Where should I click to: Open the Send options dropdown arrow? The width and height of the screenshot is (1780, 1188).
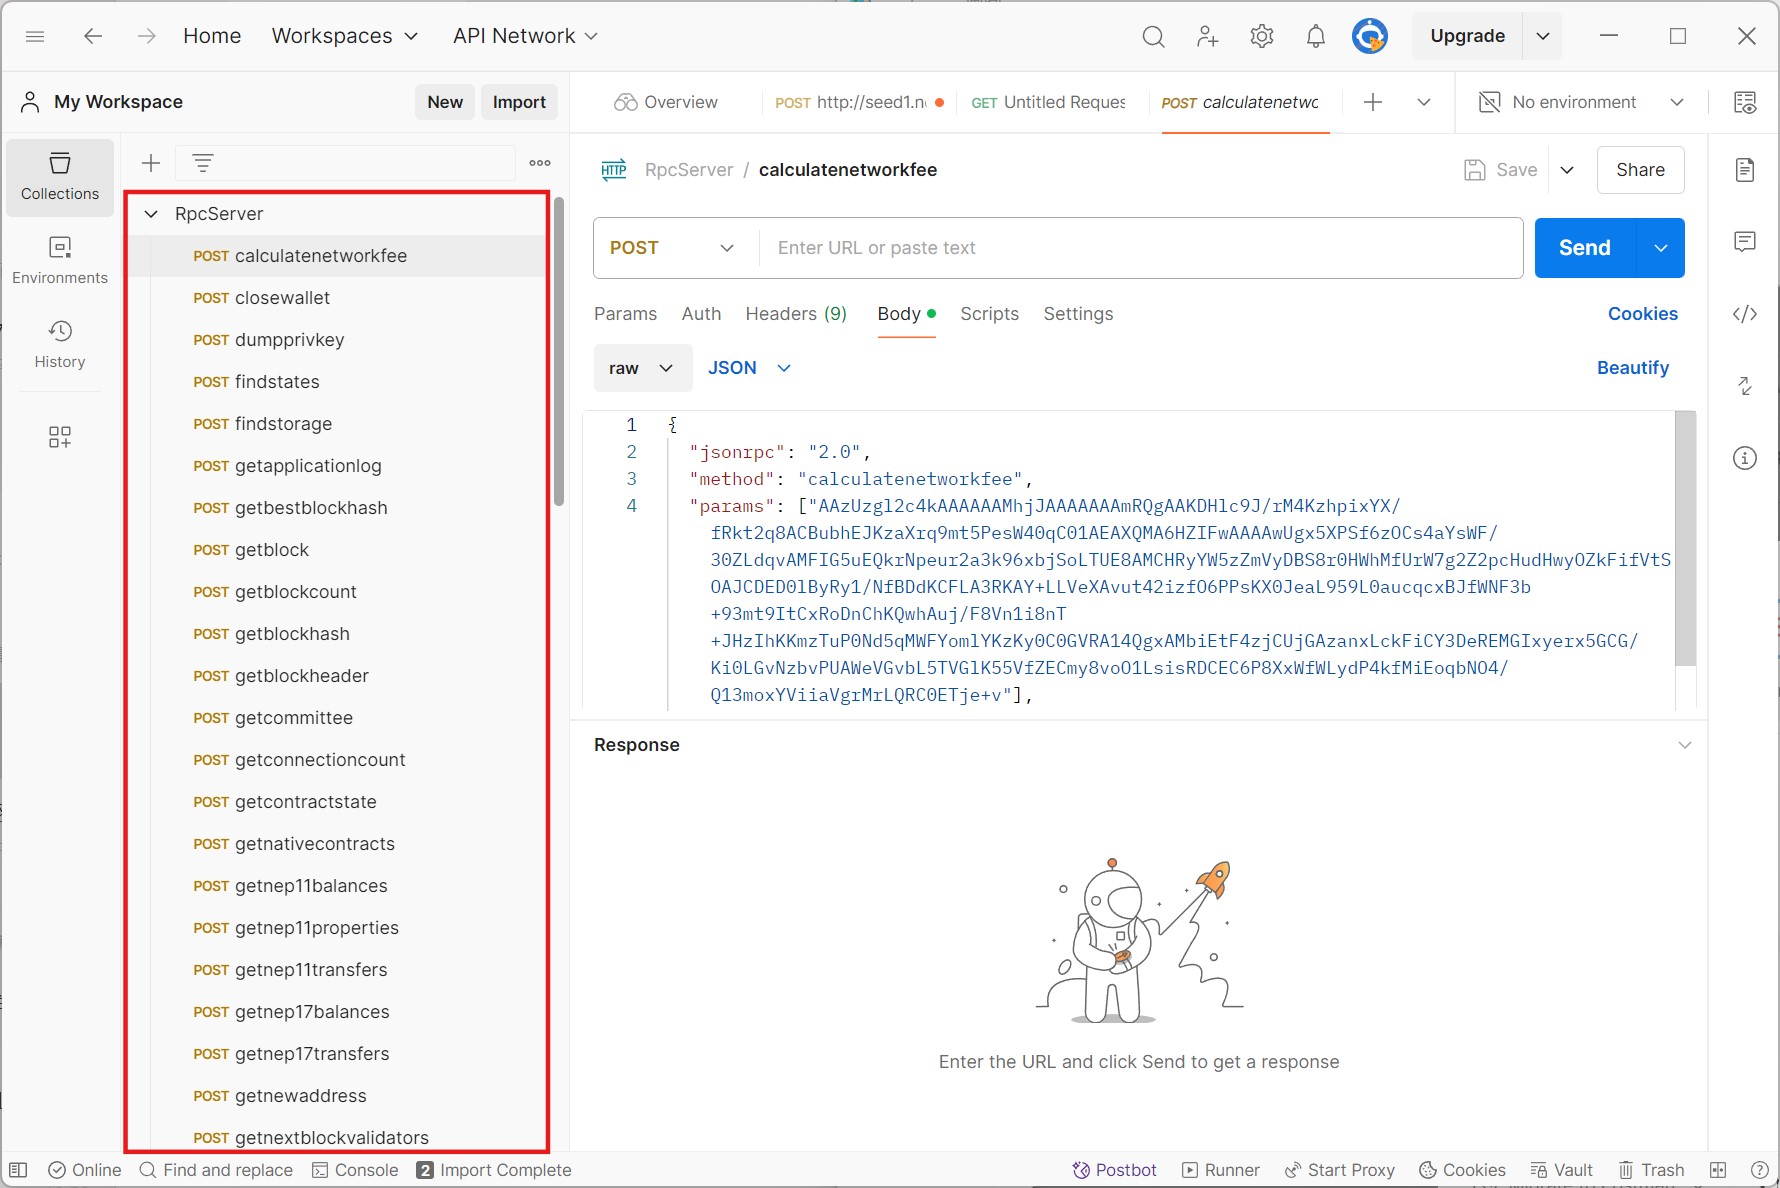click(1661, 248)
